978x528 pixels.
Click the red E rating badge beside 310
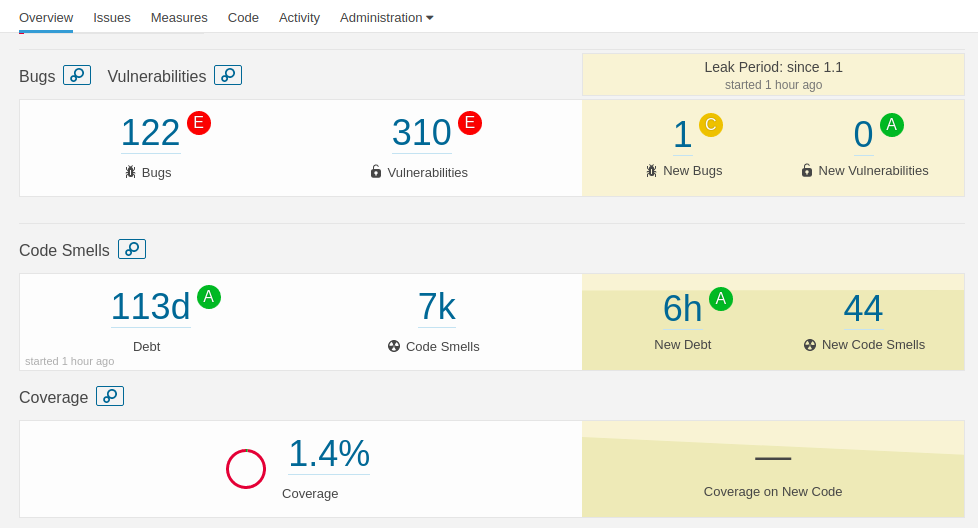point(470,123)
